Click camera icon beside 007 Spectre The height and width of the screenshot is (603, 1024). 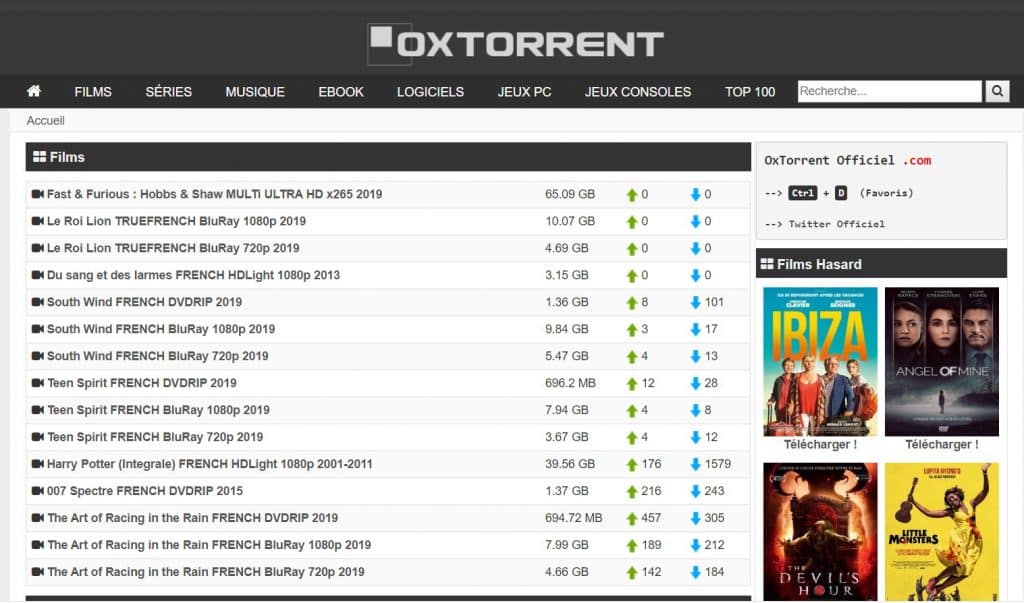tap(38, 491)
